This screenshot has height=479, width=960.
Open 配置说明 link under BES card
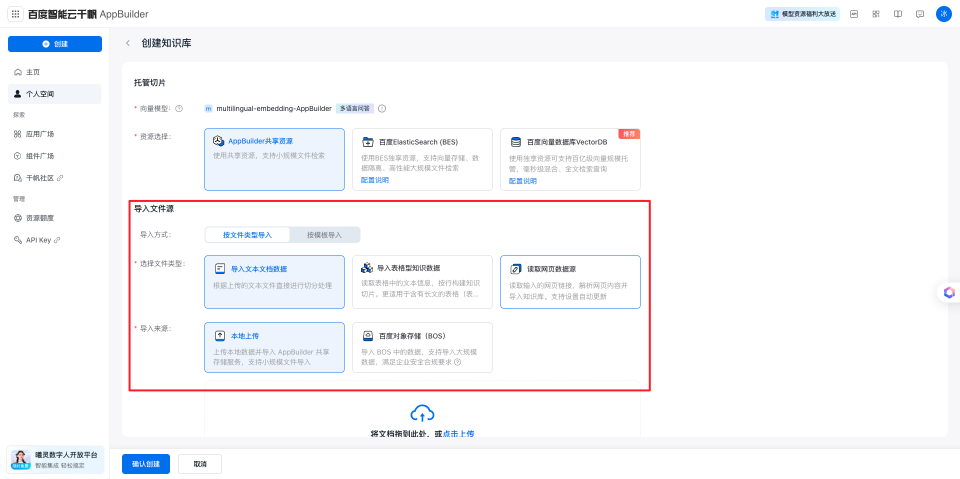(x=375, y=181)
